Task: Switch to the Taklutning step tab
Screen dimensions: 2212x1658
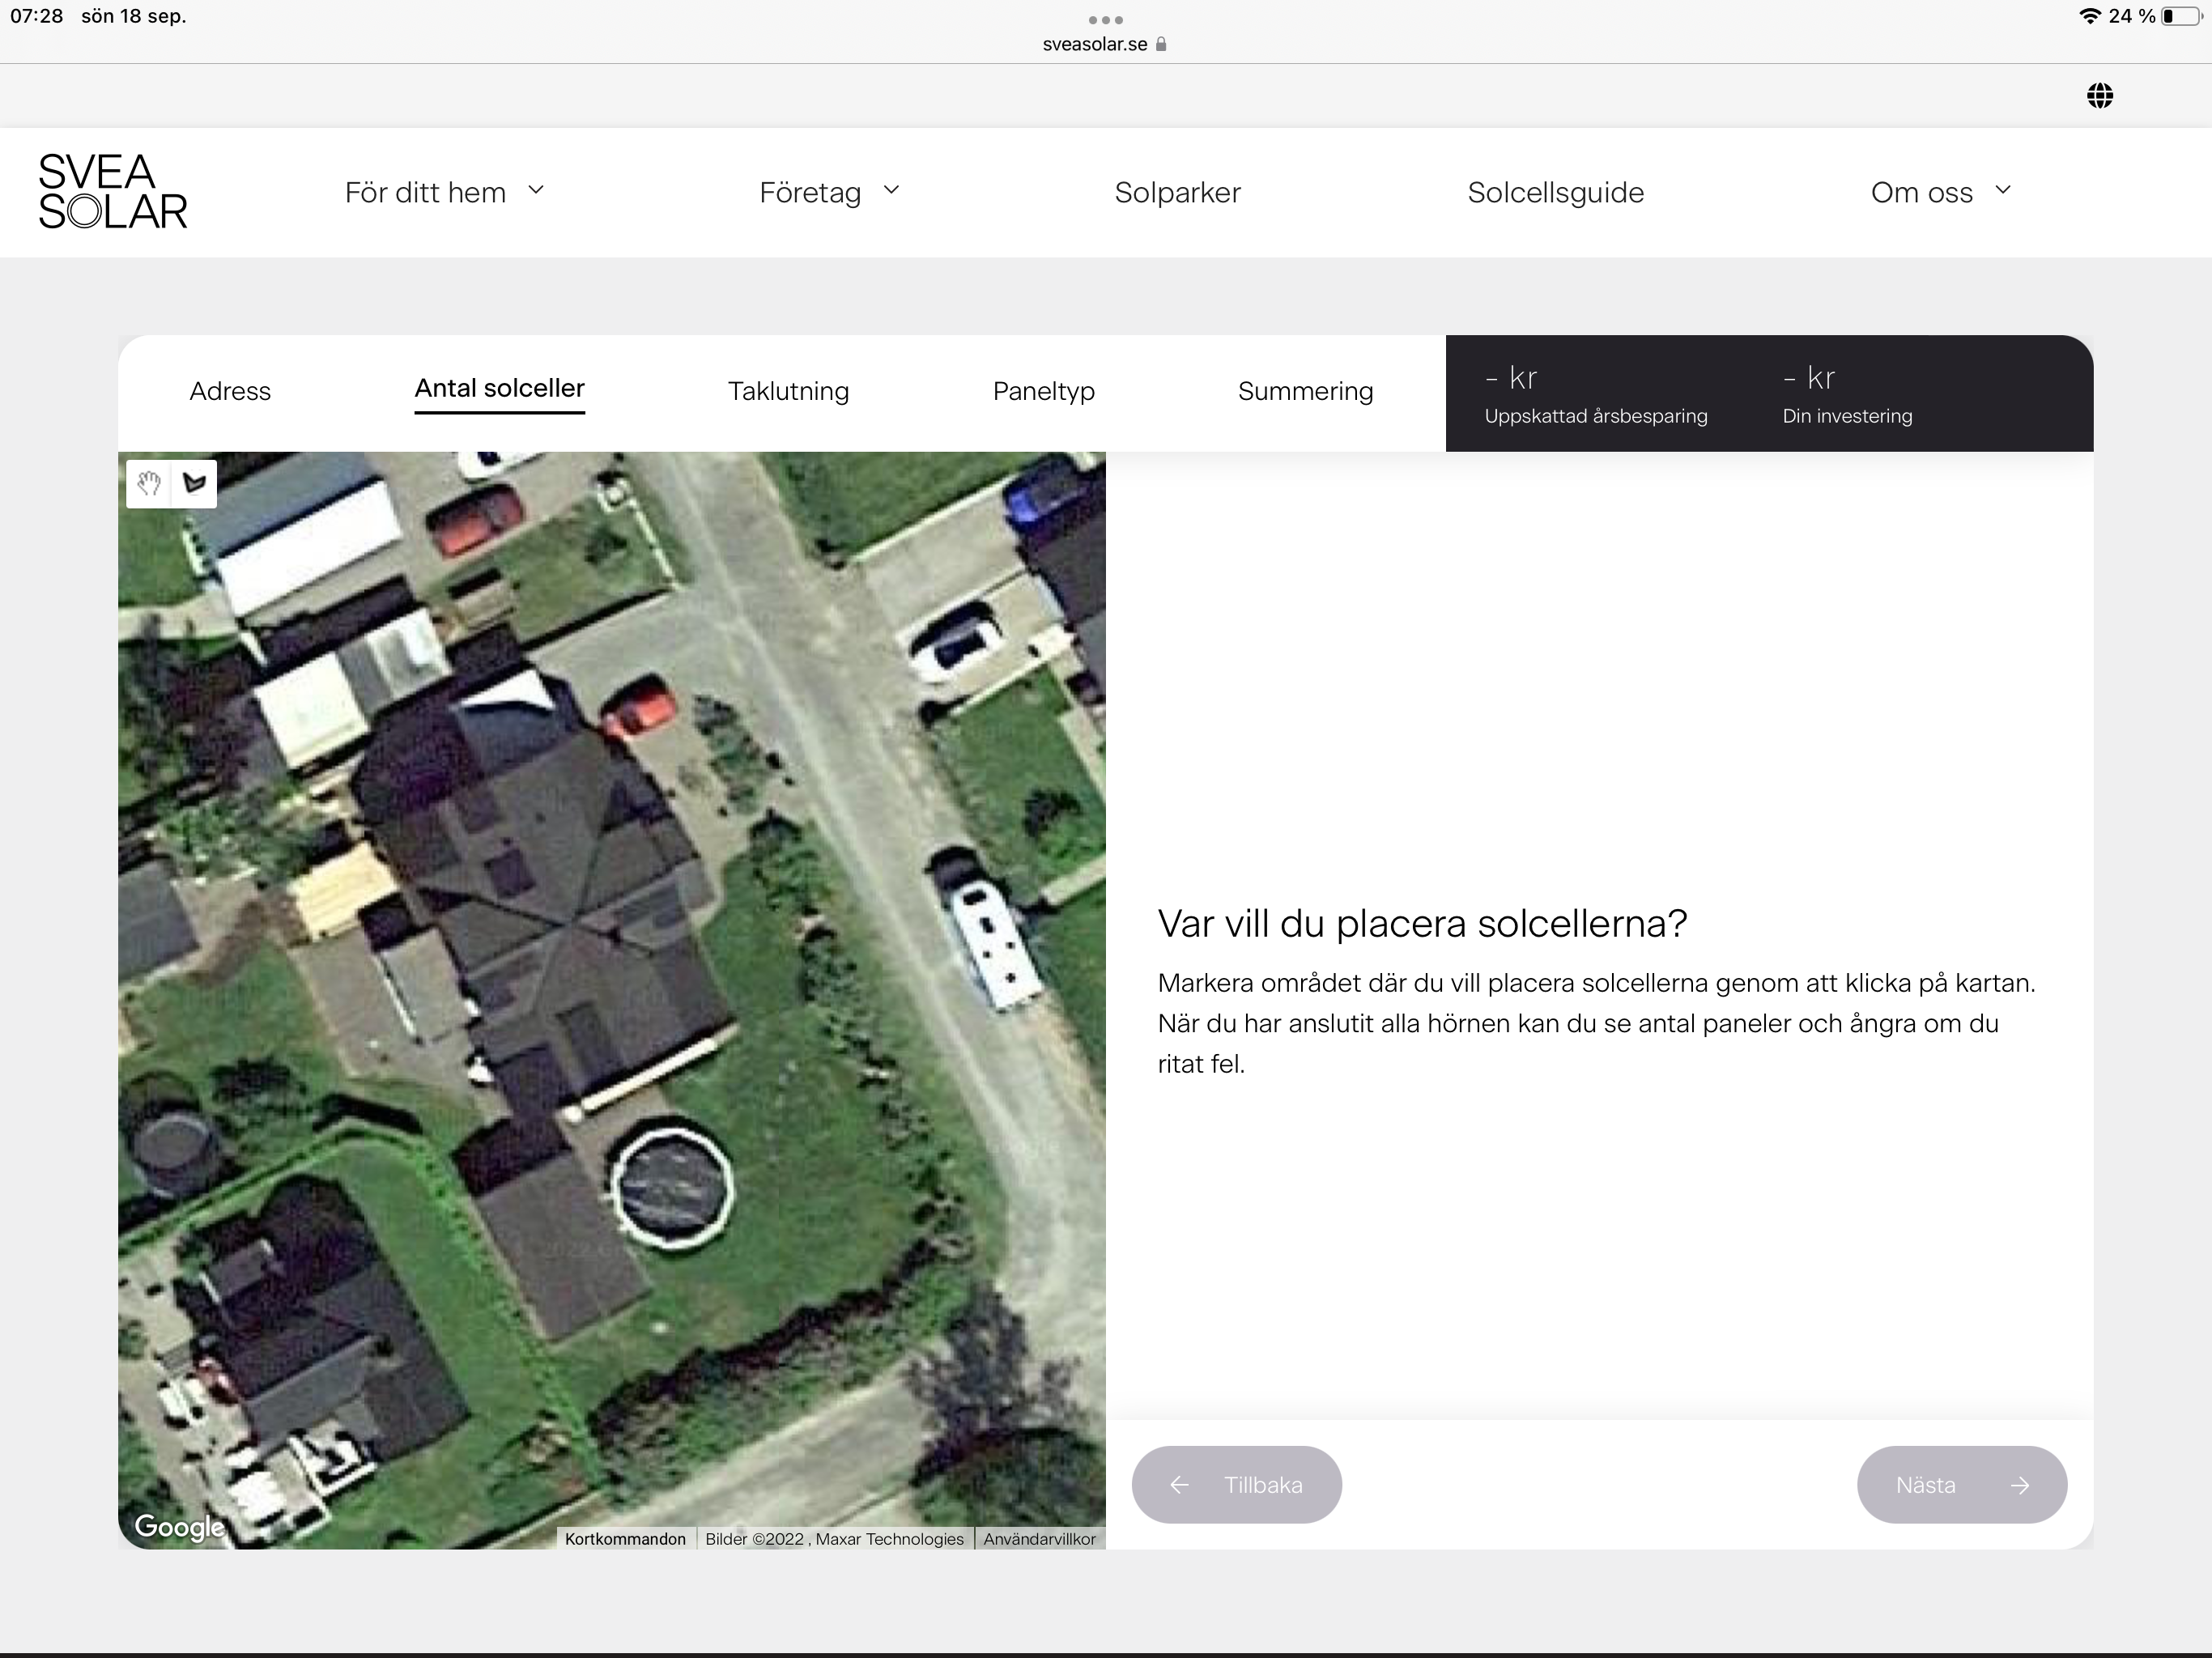Action: click(788, 391)
